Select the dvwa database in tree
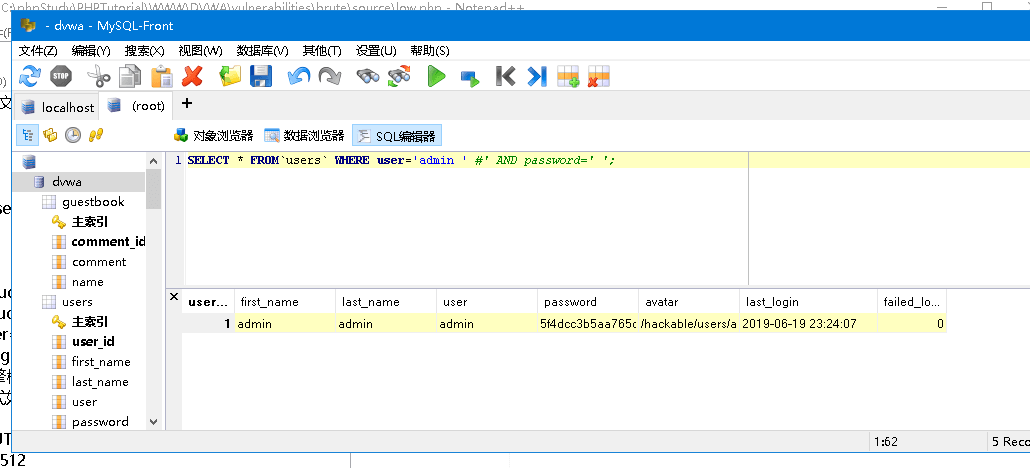Image resolution: width=1030 pixels, height=468 pixels. point(66,181)
